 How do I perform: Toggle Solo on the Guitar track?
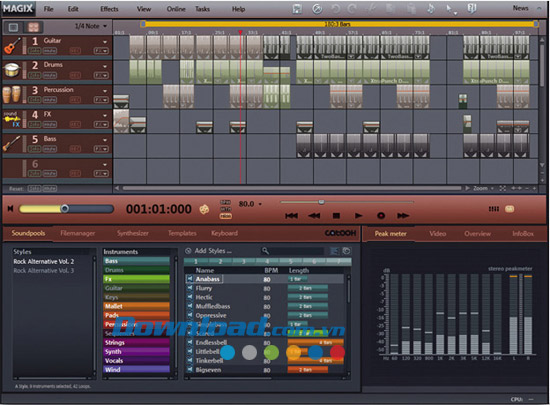point(34,51)
